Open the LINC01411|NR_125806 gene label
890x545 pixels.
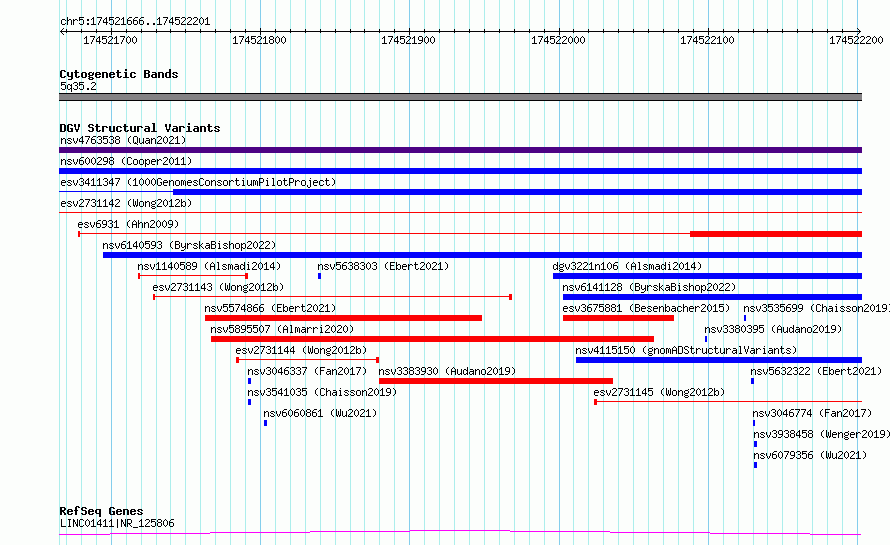[x=117, y=523]
